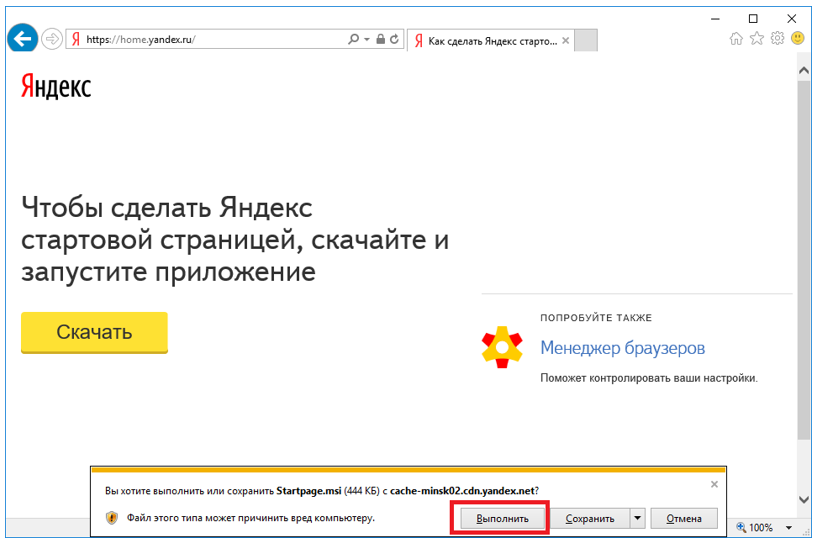Click the Startpage.msi file name text
Viewport: 819px width, 542px height.
coord(309,491)
